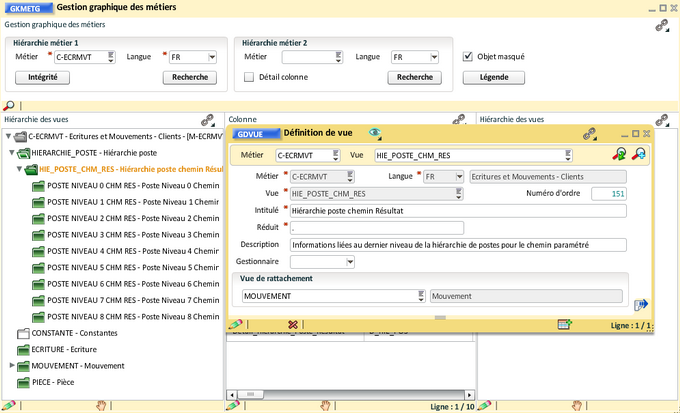
Task: Click the Intitulé text field
Action: coord(457,211)
